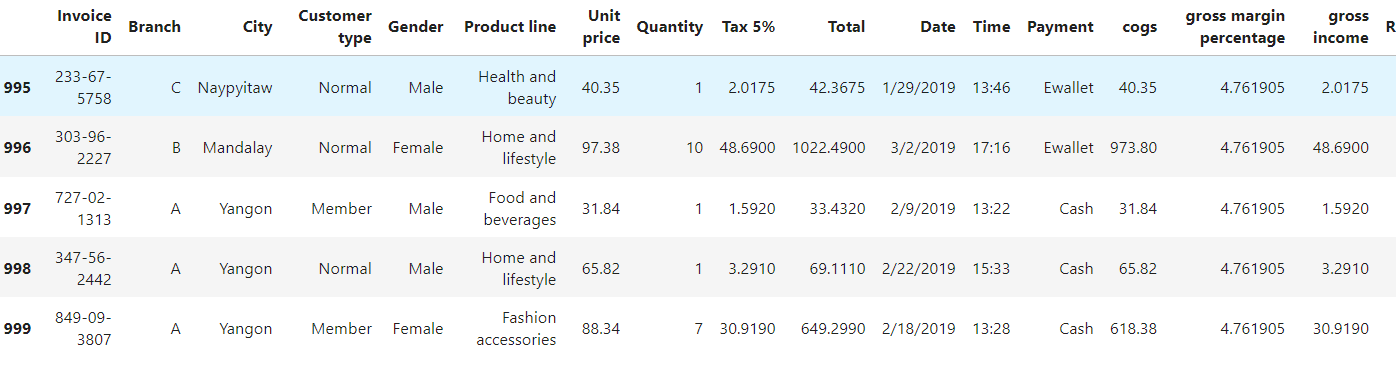
Task: Click the date 2/9/2019
Action: click(923, 208)
